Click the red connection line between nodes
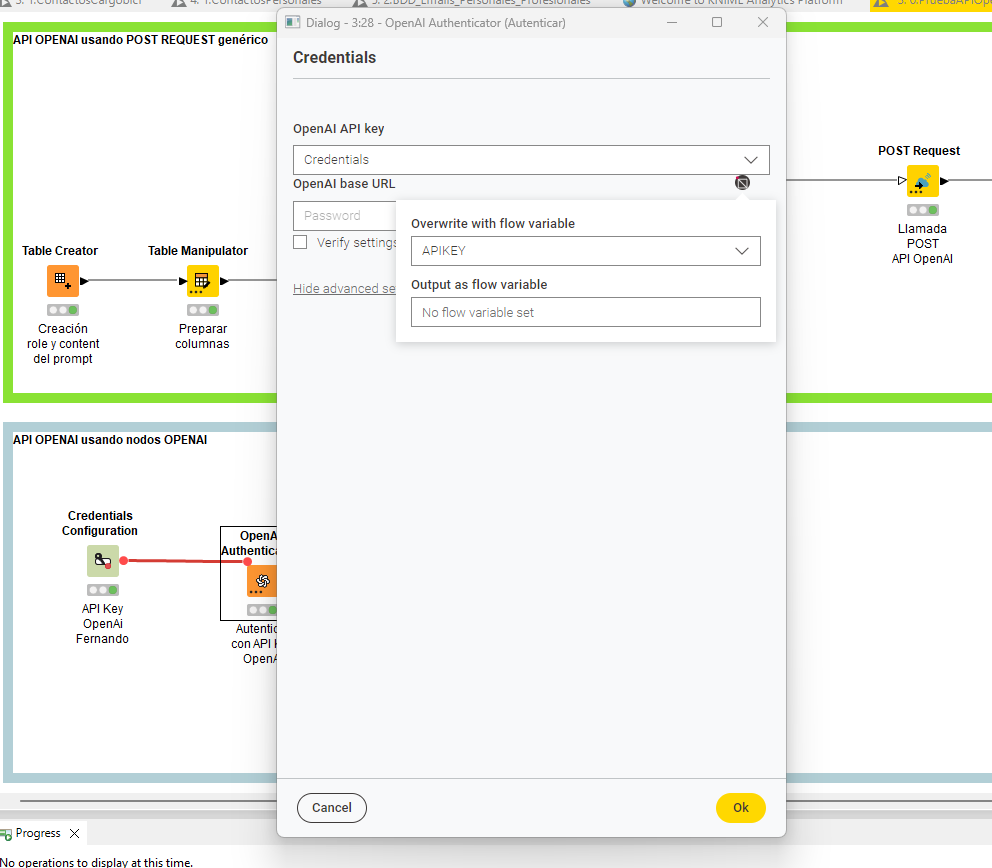The height and width of the screenshot is (868, 992). pos(187,561)
